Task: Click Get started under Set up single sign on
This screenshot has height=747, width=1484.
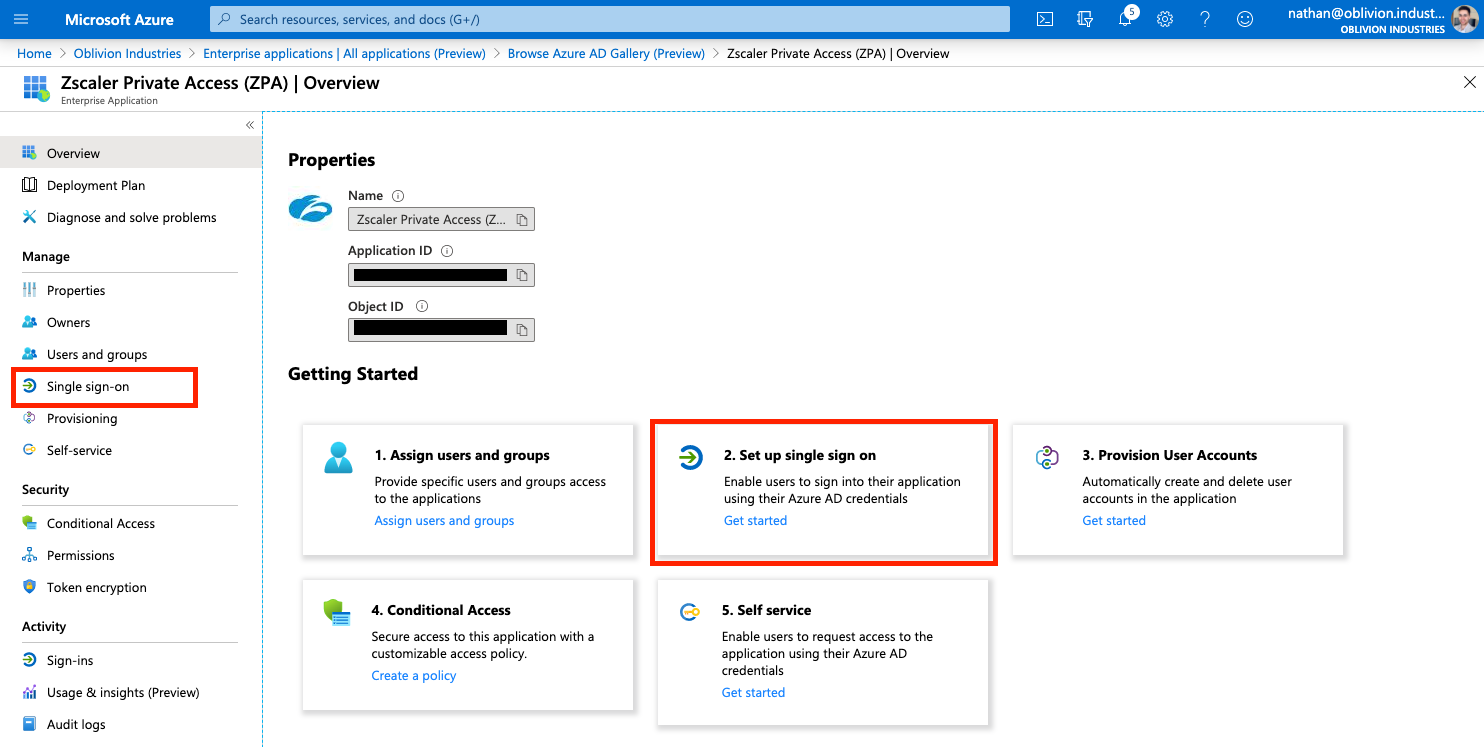Action: pyautogui.click(x=755, y=521)
